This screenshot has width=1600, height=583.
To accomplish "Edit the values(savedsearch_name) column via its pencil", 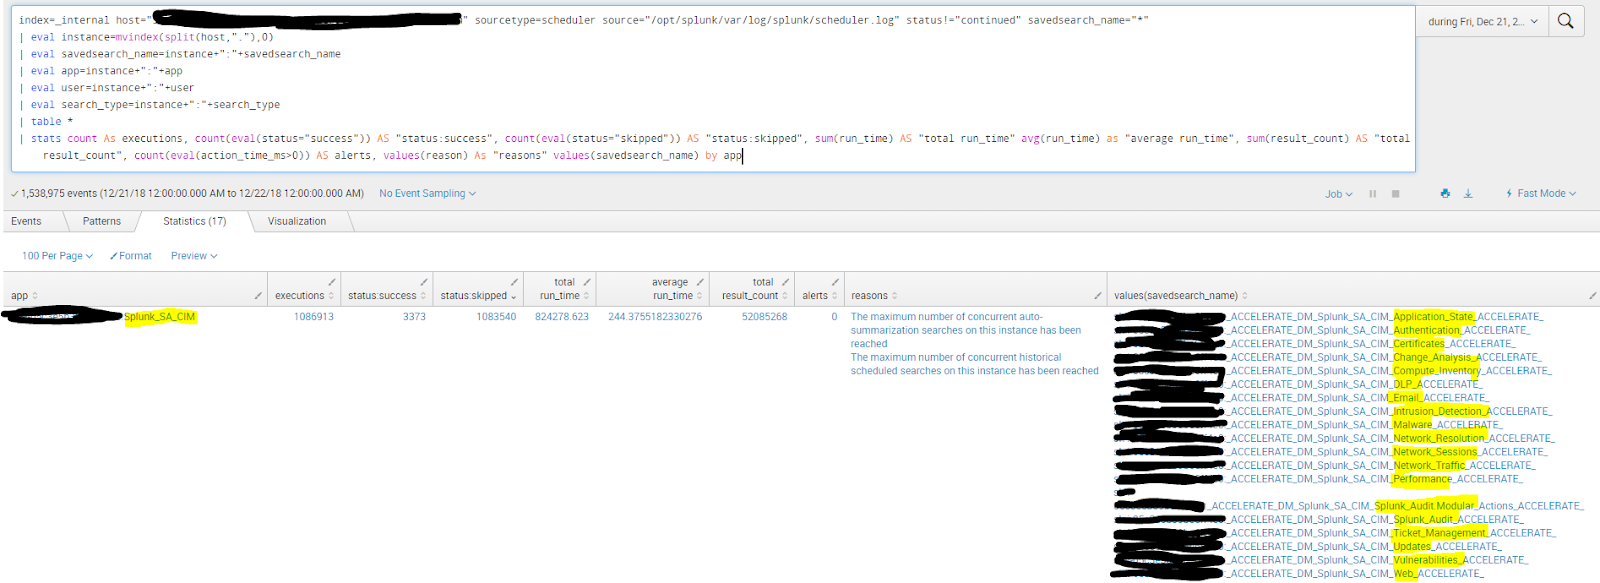I will point(1592,296).
